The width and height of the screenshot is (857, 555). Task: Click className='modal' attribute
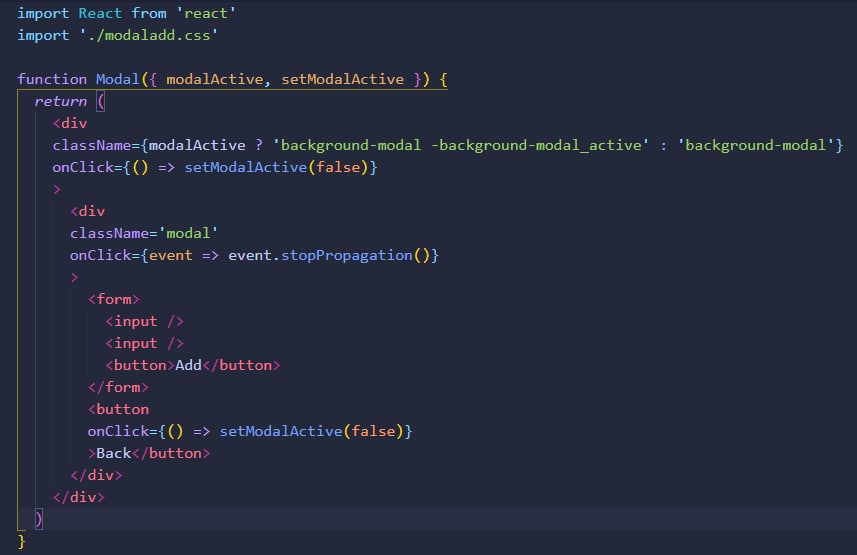point(144,233)
